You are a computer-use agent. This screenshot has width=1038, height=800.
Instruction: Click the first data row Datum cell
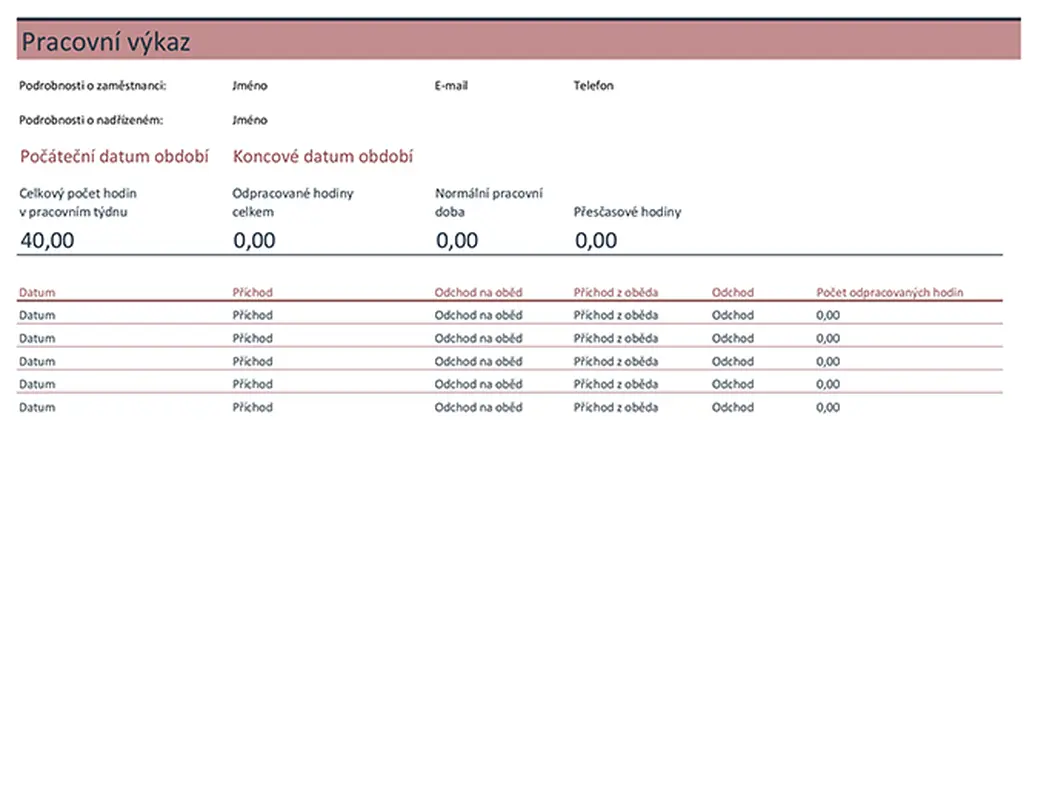pos(37,315)
